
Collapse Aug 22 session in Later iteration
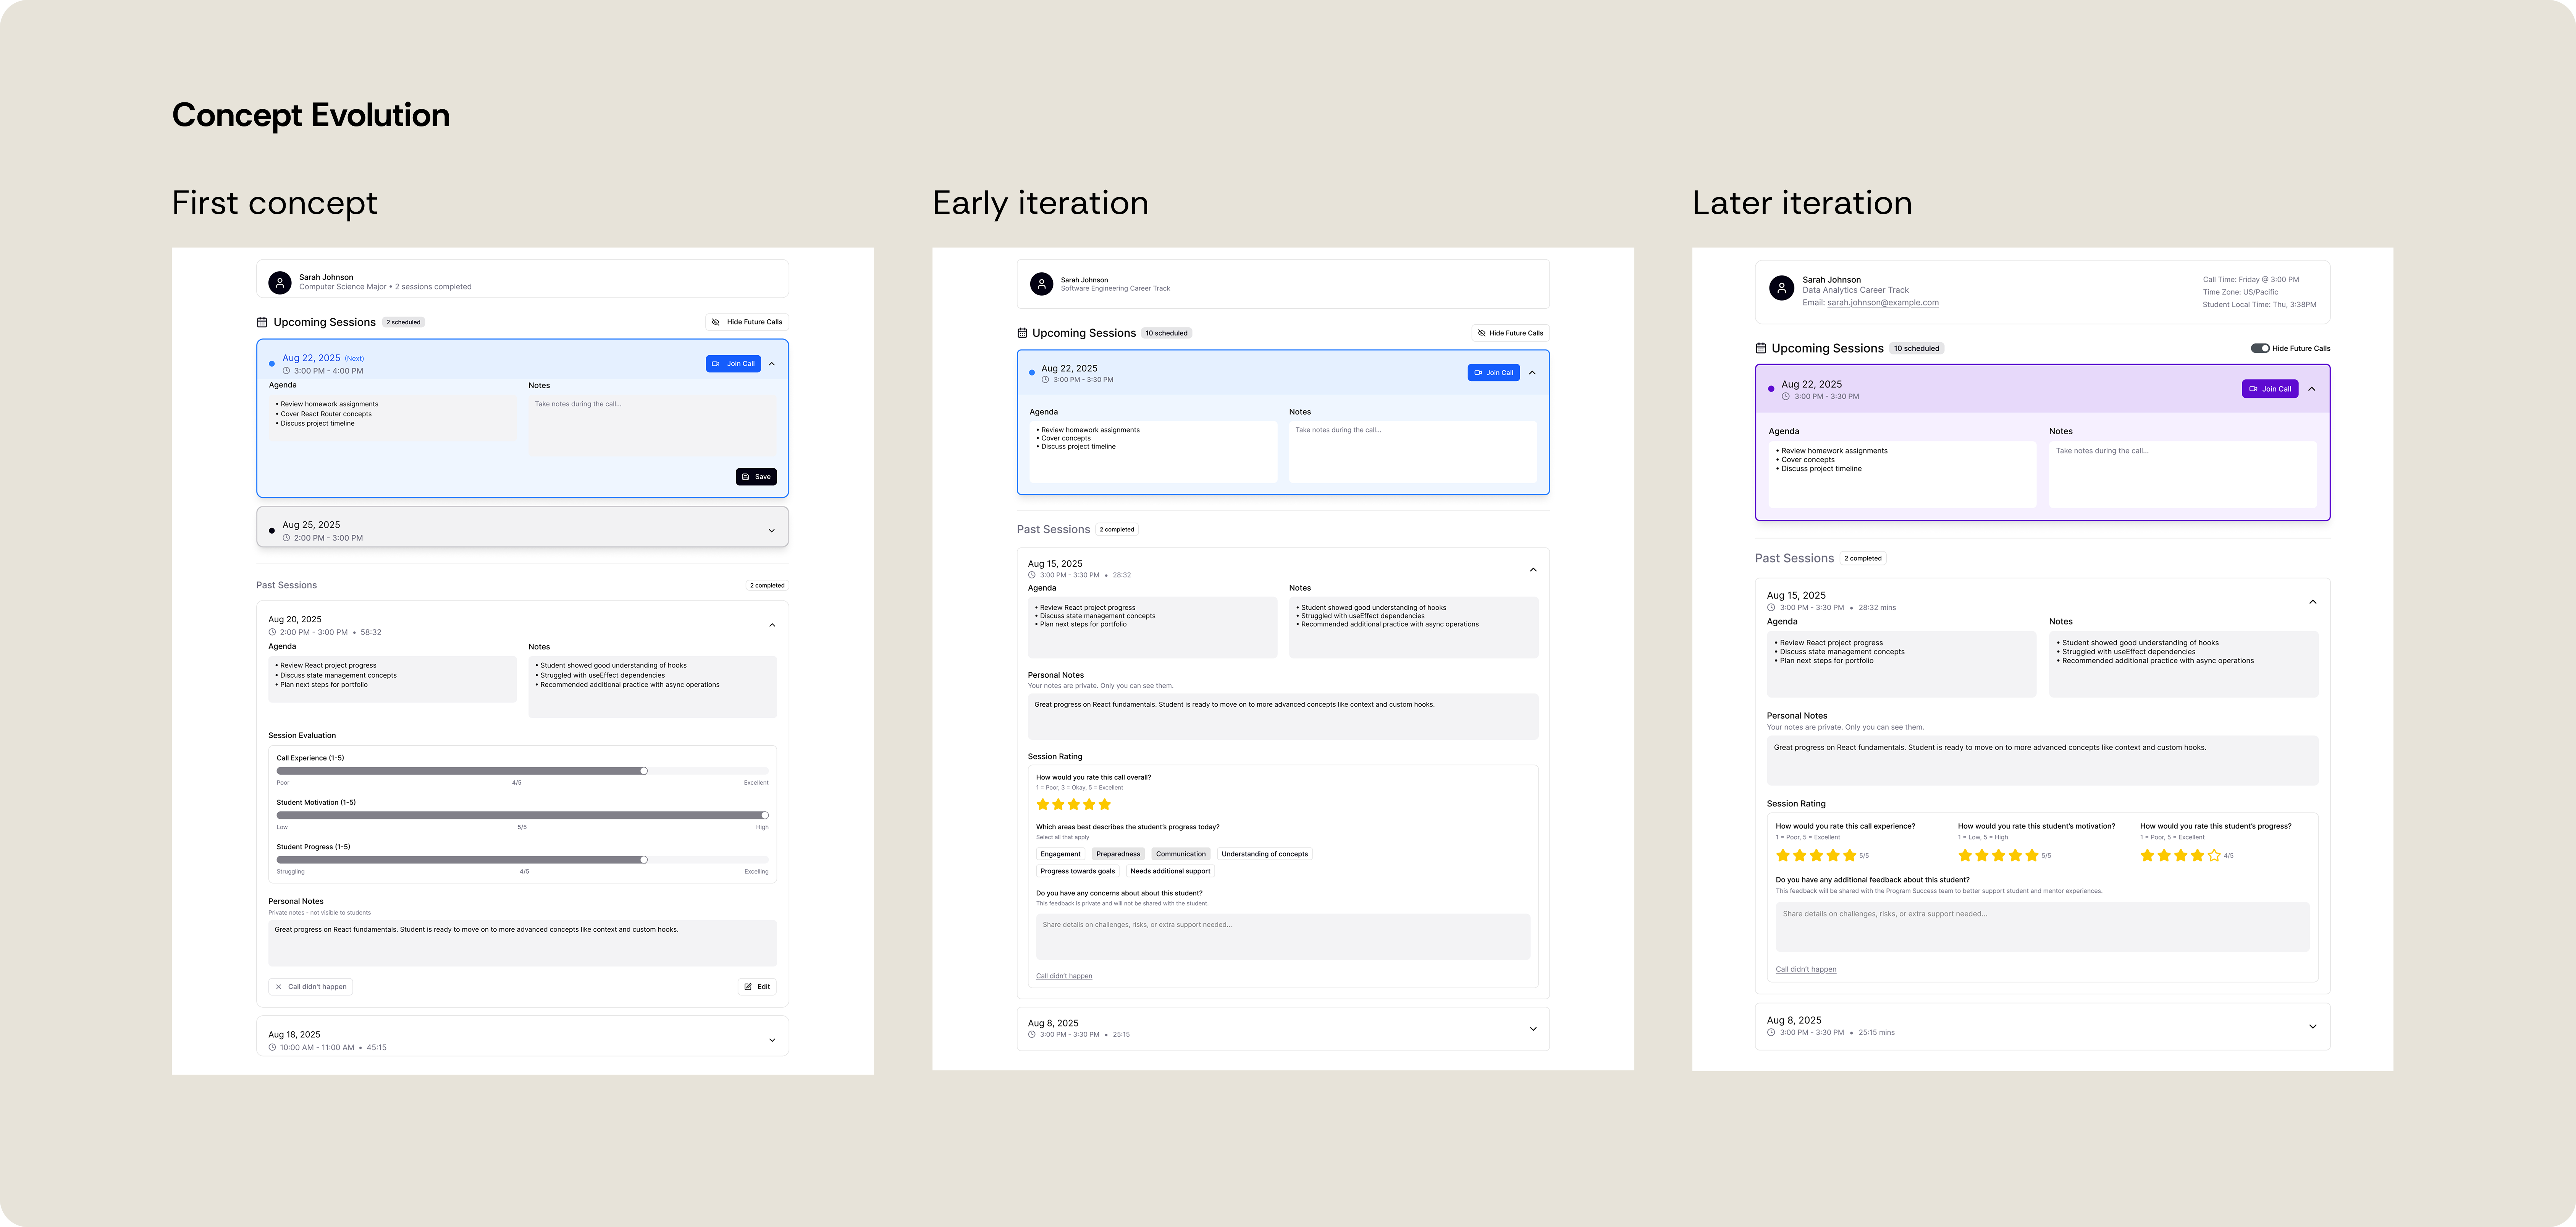(x=2312, y=389)
